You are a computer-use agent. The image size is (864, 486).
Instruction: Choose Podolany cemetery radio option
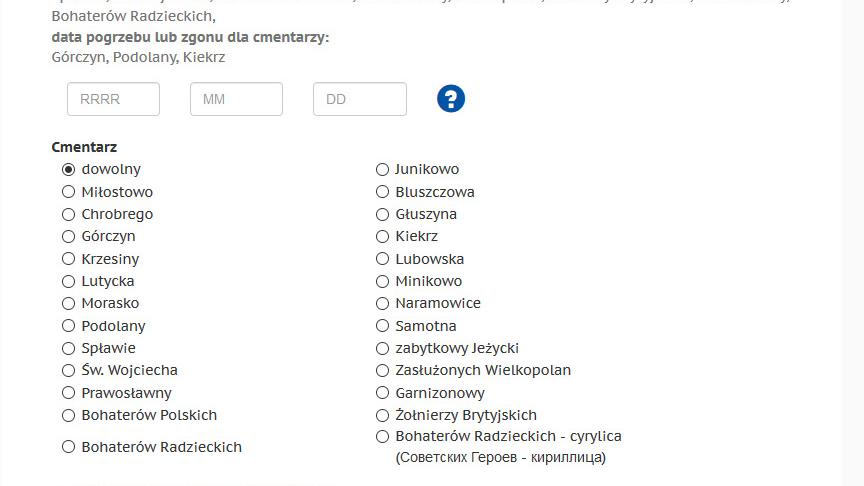69,326
